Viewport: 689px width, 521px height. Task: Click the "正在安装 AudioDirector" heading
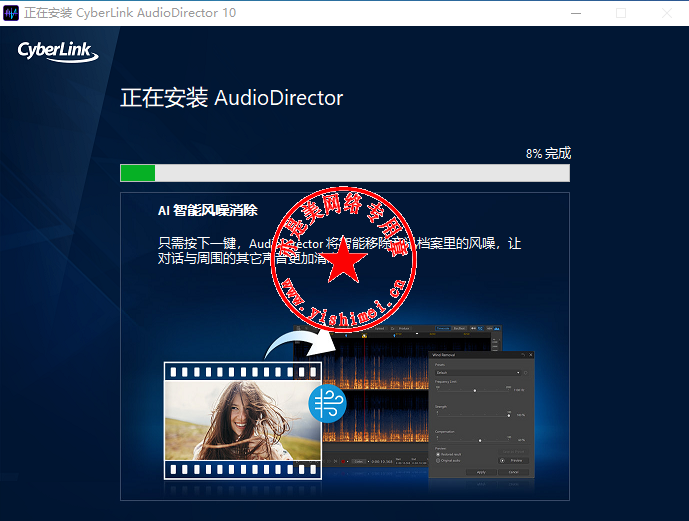pyautogui.click(x=232, y=98)
